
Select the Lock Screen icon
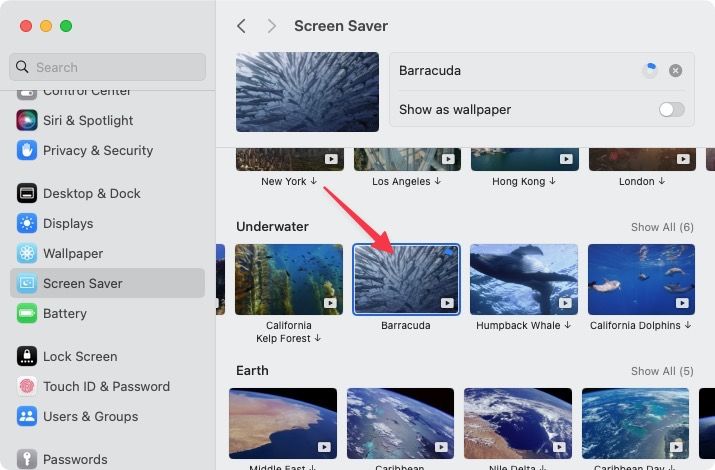click(x=27, y=356)
